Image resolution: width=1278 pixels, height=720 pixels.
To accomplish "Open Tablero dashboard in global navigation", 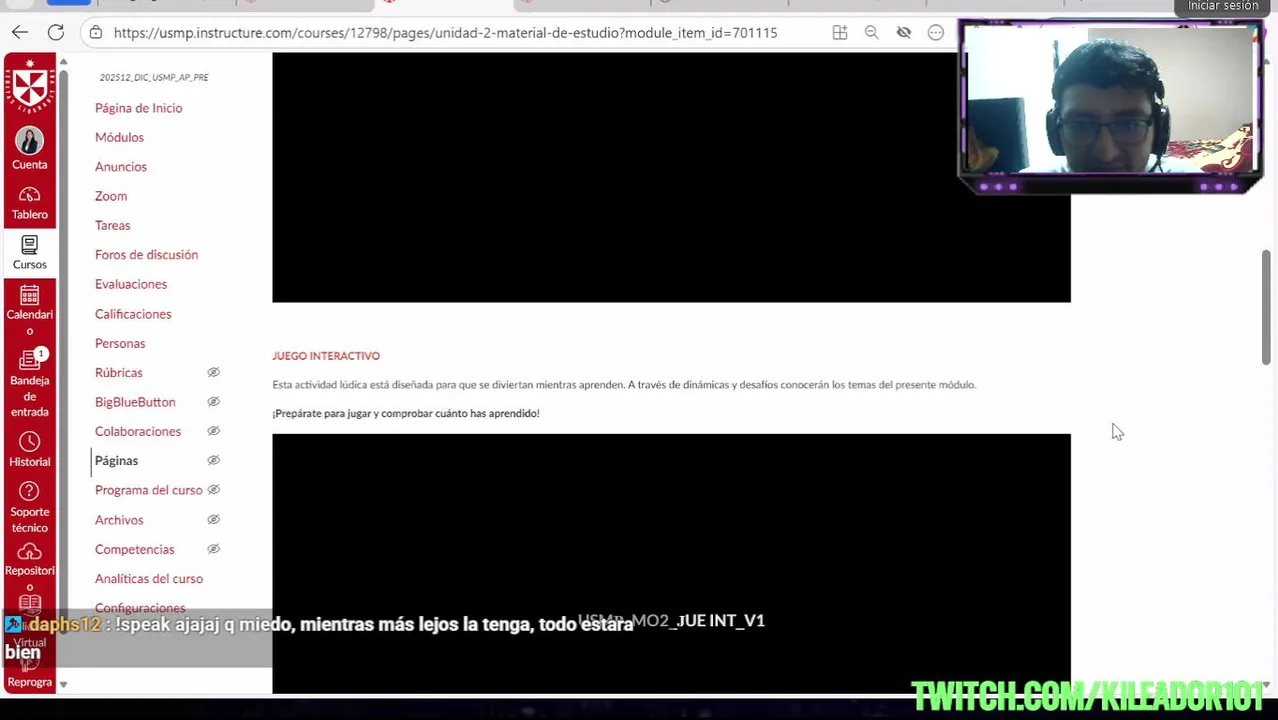I will click(30, 203).
